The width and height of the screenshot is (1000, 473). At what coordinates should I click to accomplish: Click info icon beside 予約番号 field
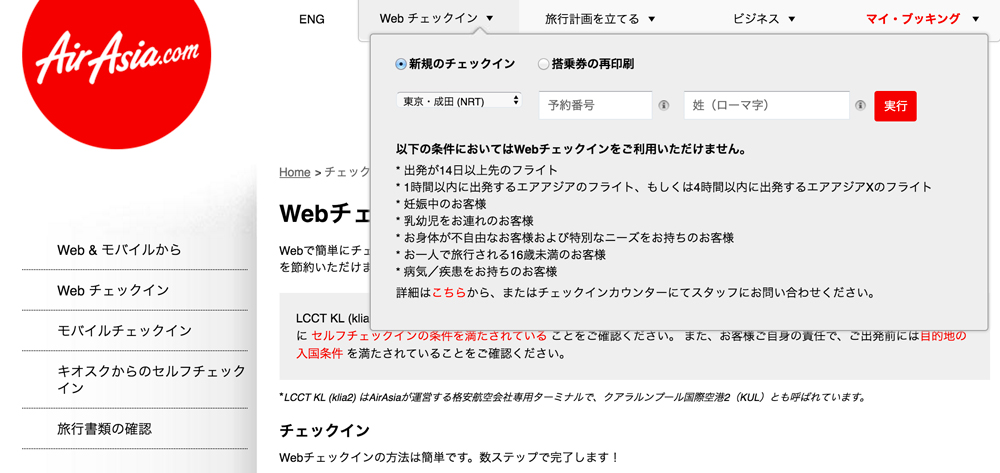tap(664, 106)
